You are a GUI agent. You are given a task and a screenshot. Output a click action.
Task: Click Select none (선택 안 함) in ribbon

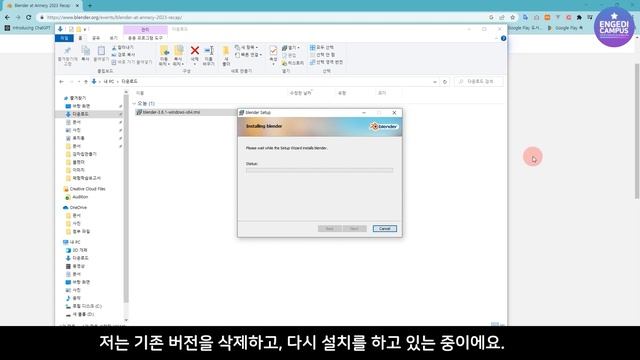[322, 55]
